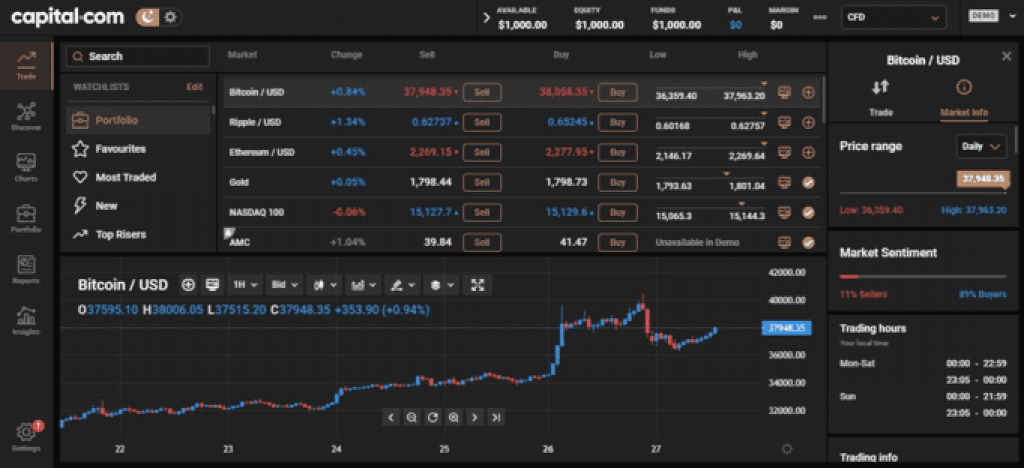Open the Charts section in the sidebar
1024x468 pixels.
27,167
